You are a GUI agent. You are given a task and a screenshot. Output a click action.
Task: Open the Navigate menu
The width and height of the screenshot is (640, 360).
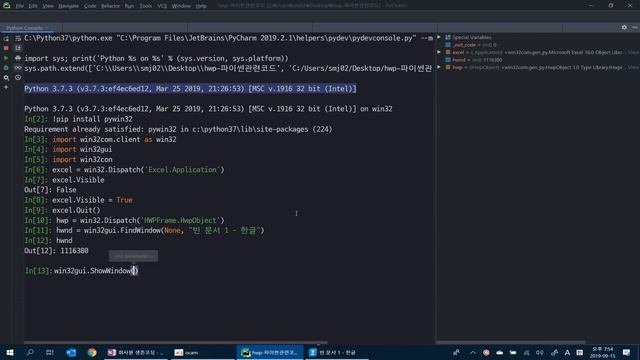point(68,6)
